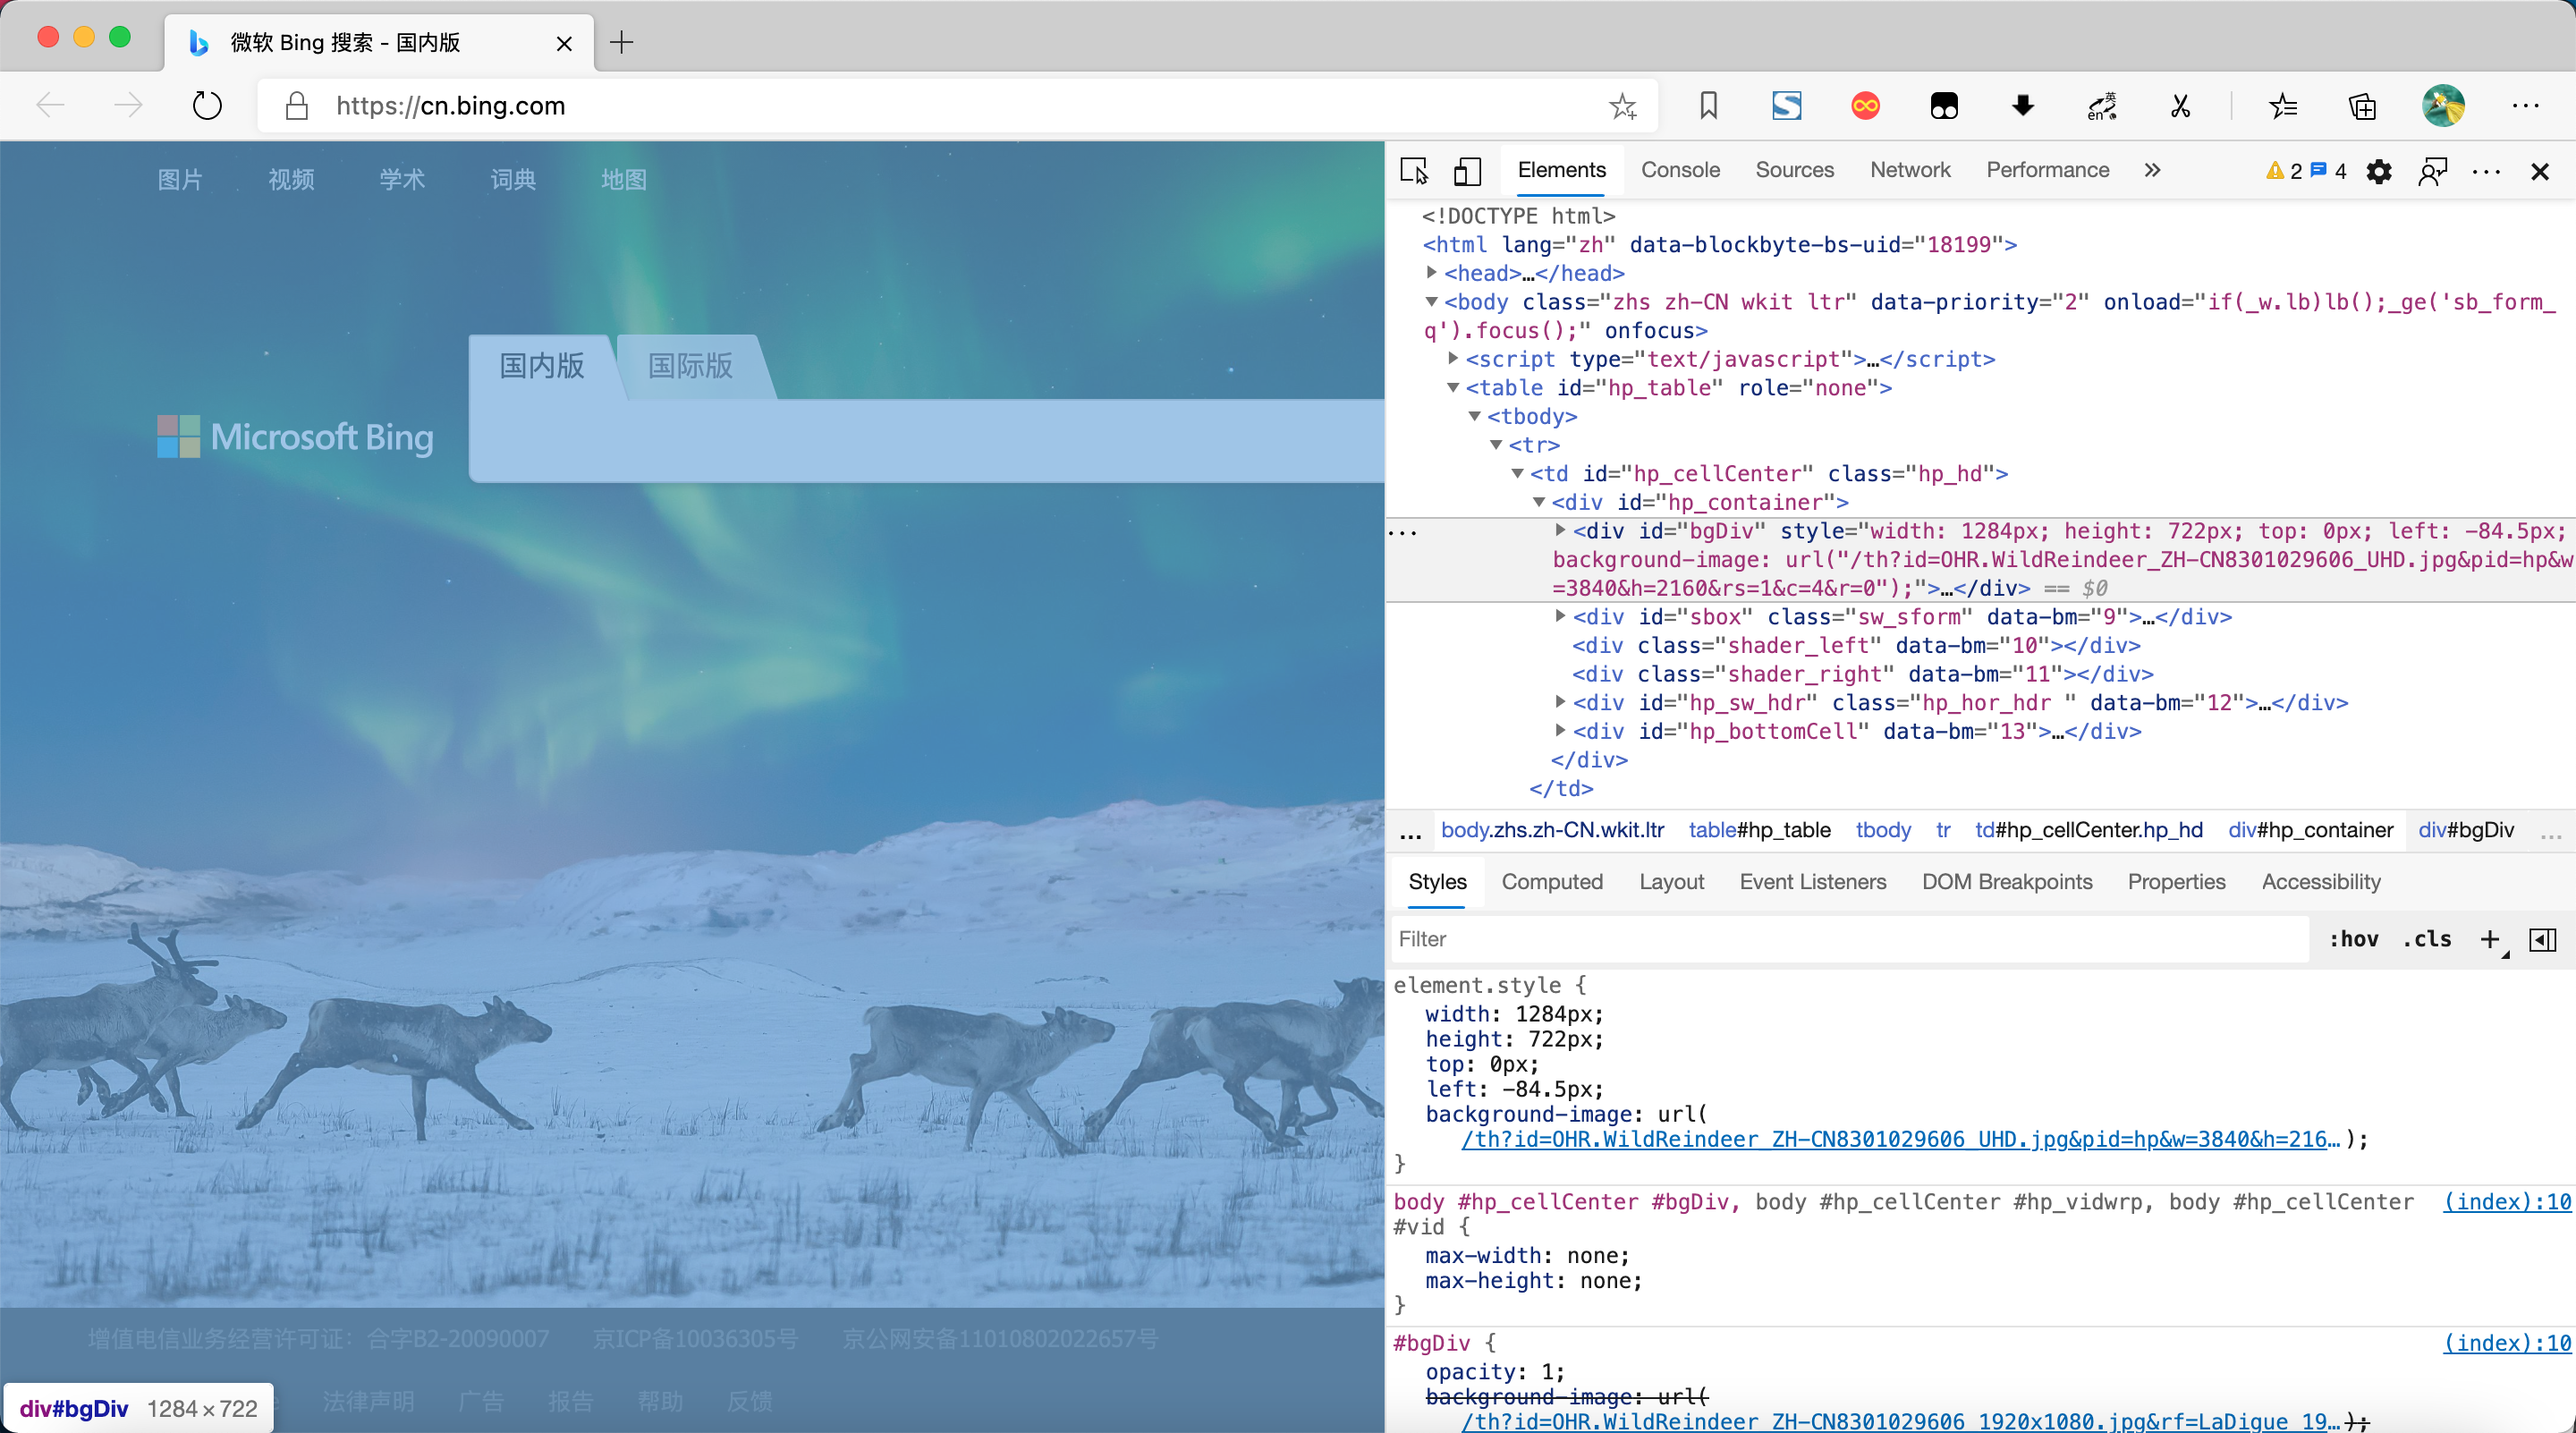Collapse the hp_table element node

click(x=1453, y=387)
